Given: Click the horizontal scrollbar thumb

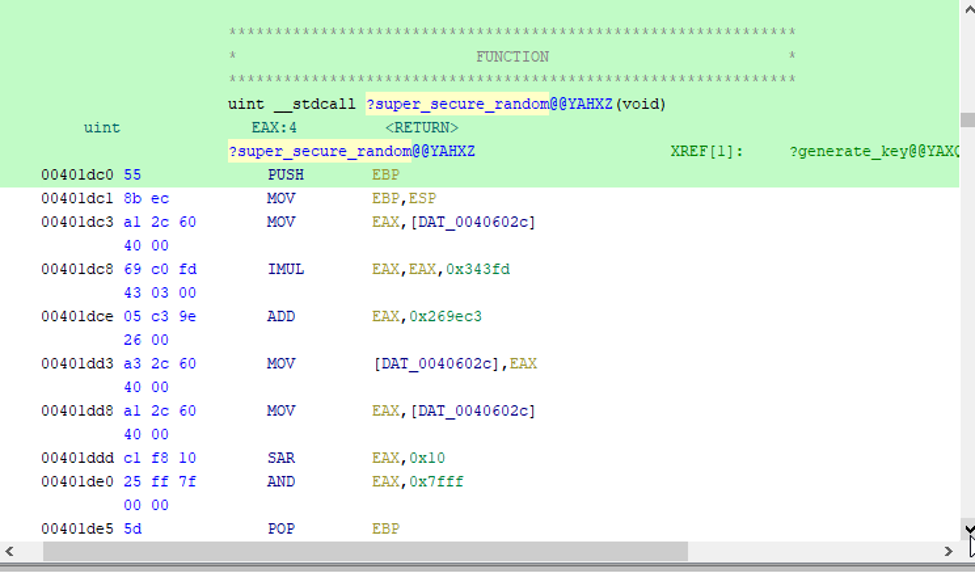Looking at the screenshot, I should pyautogui.click(x=365, y=551).
